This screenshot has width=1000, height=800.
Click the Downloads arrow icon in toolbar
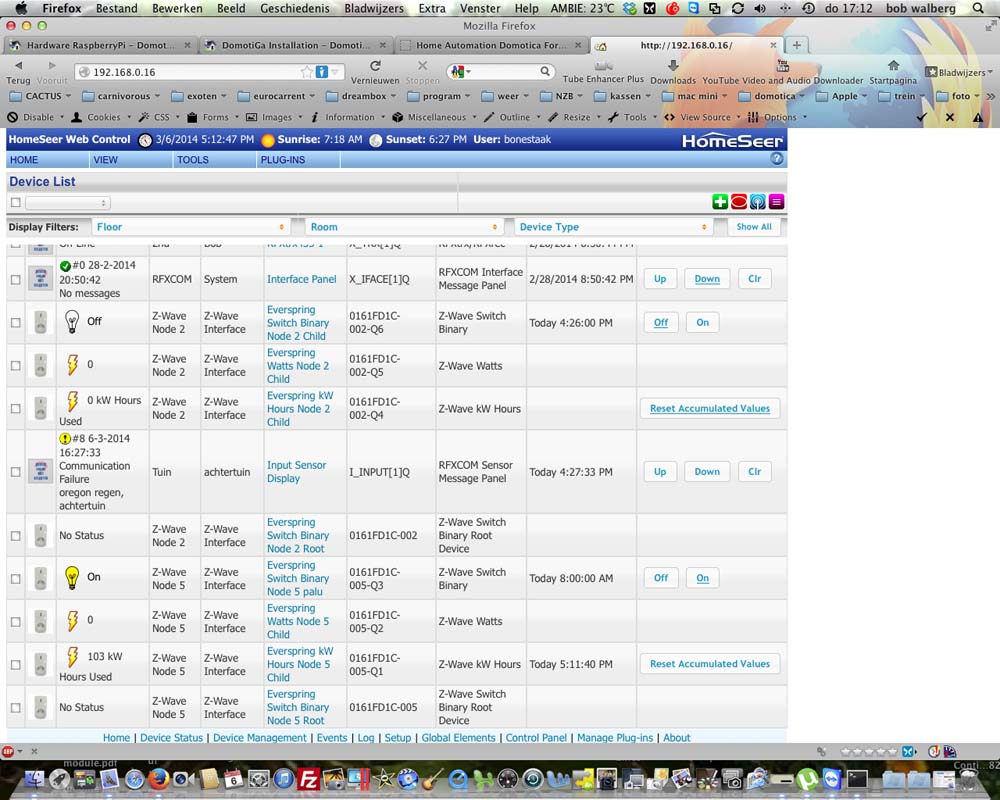tap(673, 66)
